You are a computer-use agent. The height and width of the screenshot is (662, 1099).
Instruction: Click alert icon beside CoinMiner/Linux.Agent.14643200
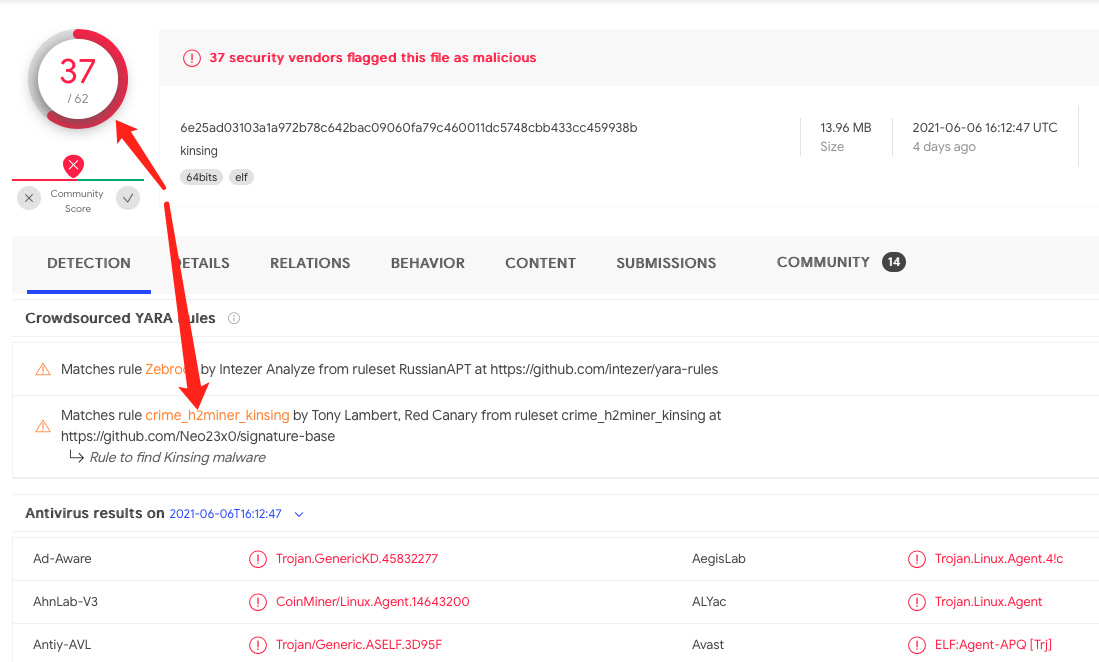pos(258,602)
